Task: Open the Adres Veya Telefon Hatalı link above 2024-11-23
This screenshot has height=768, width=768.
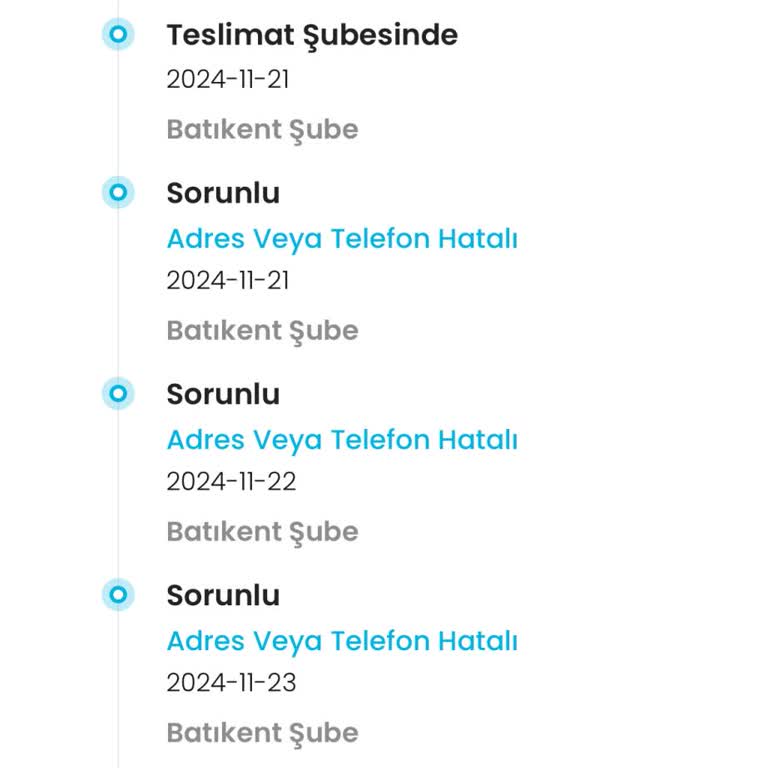Action: [342, 641]
